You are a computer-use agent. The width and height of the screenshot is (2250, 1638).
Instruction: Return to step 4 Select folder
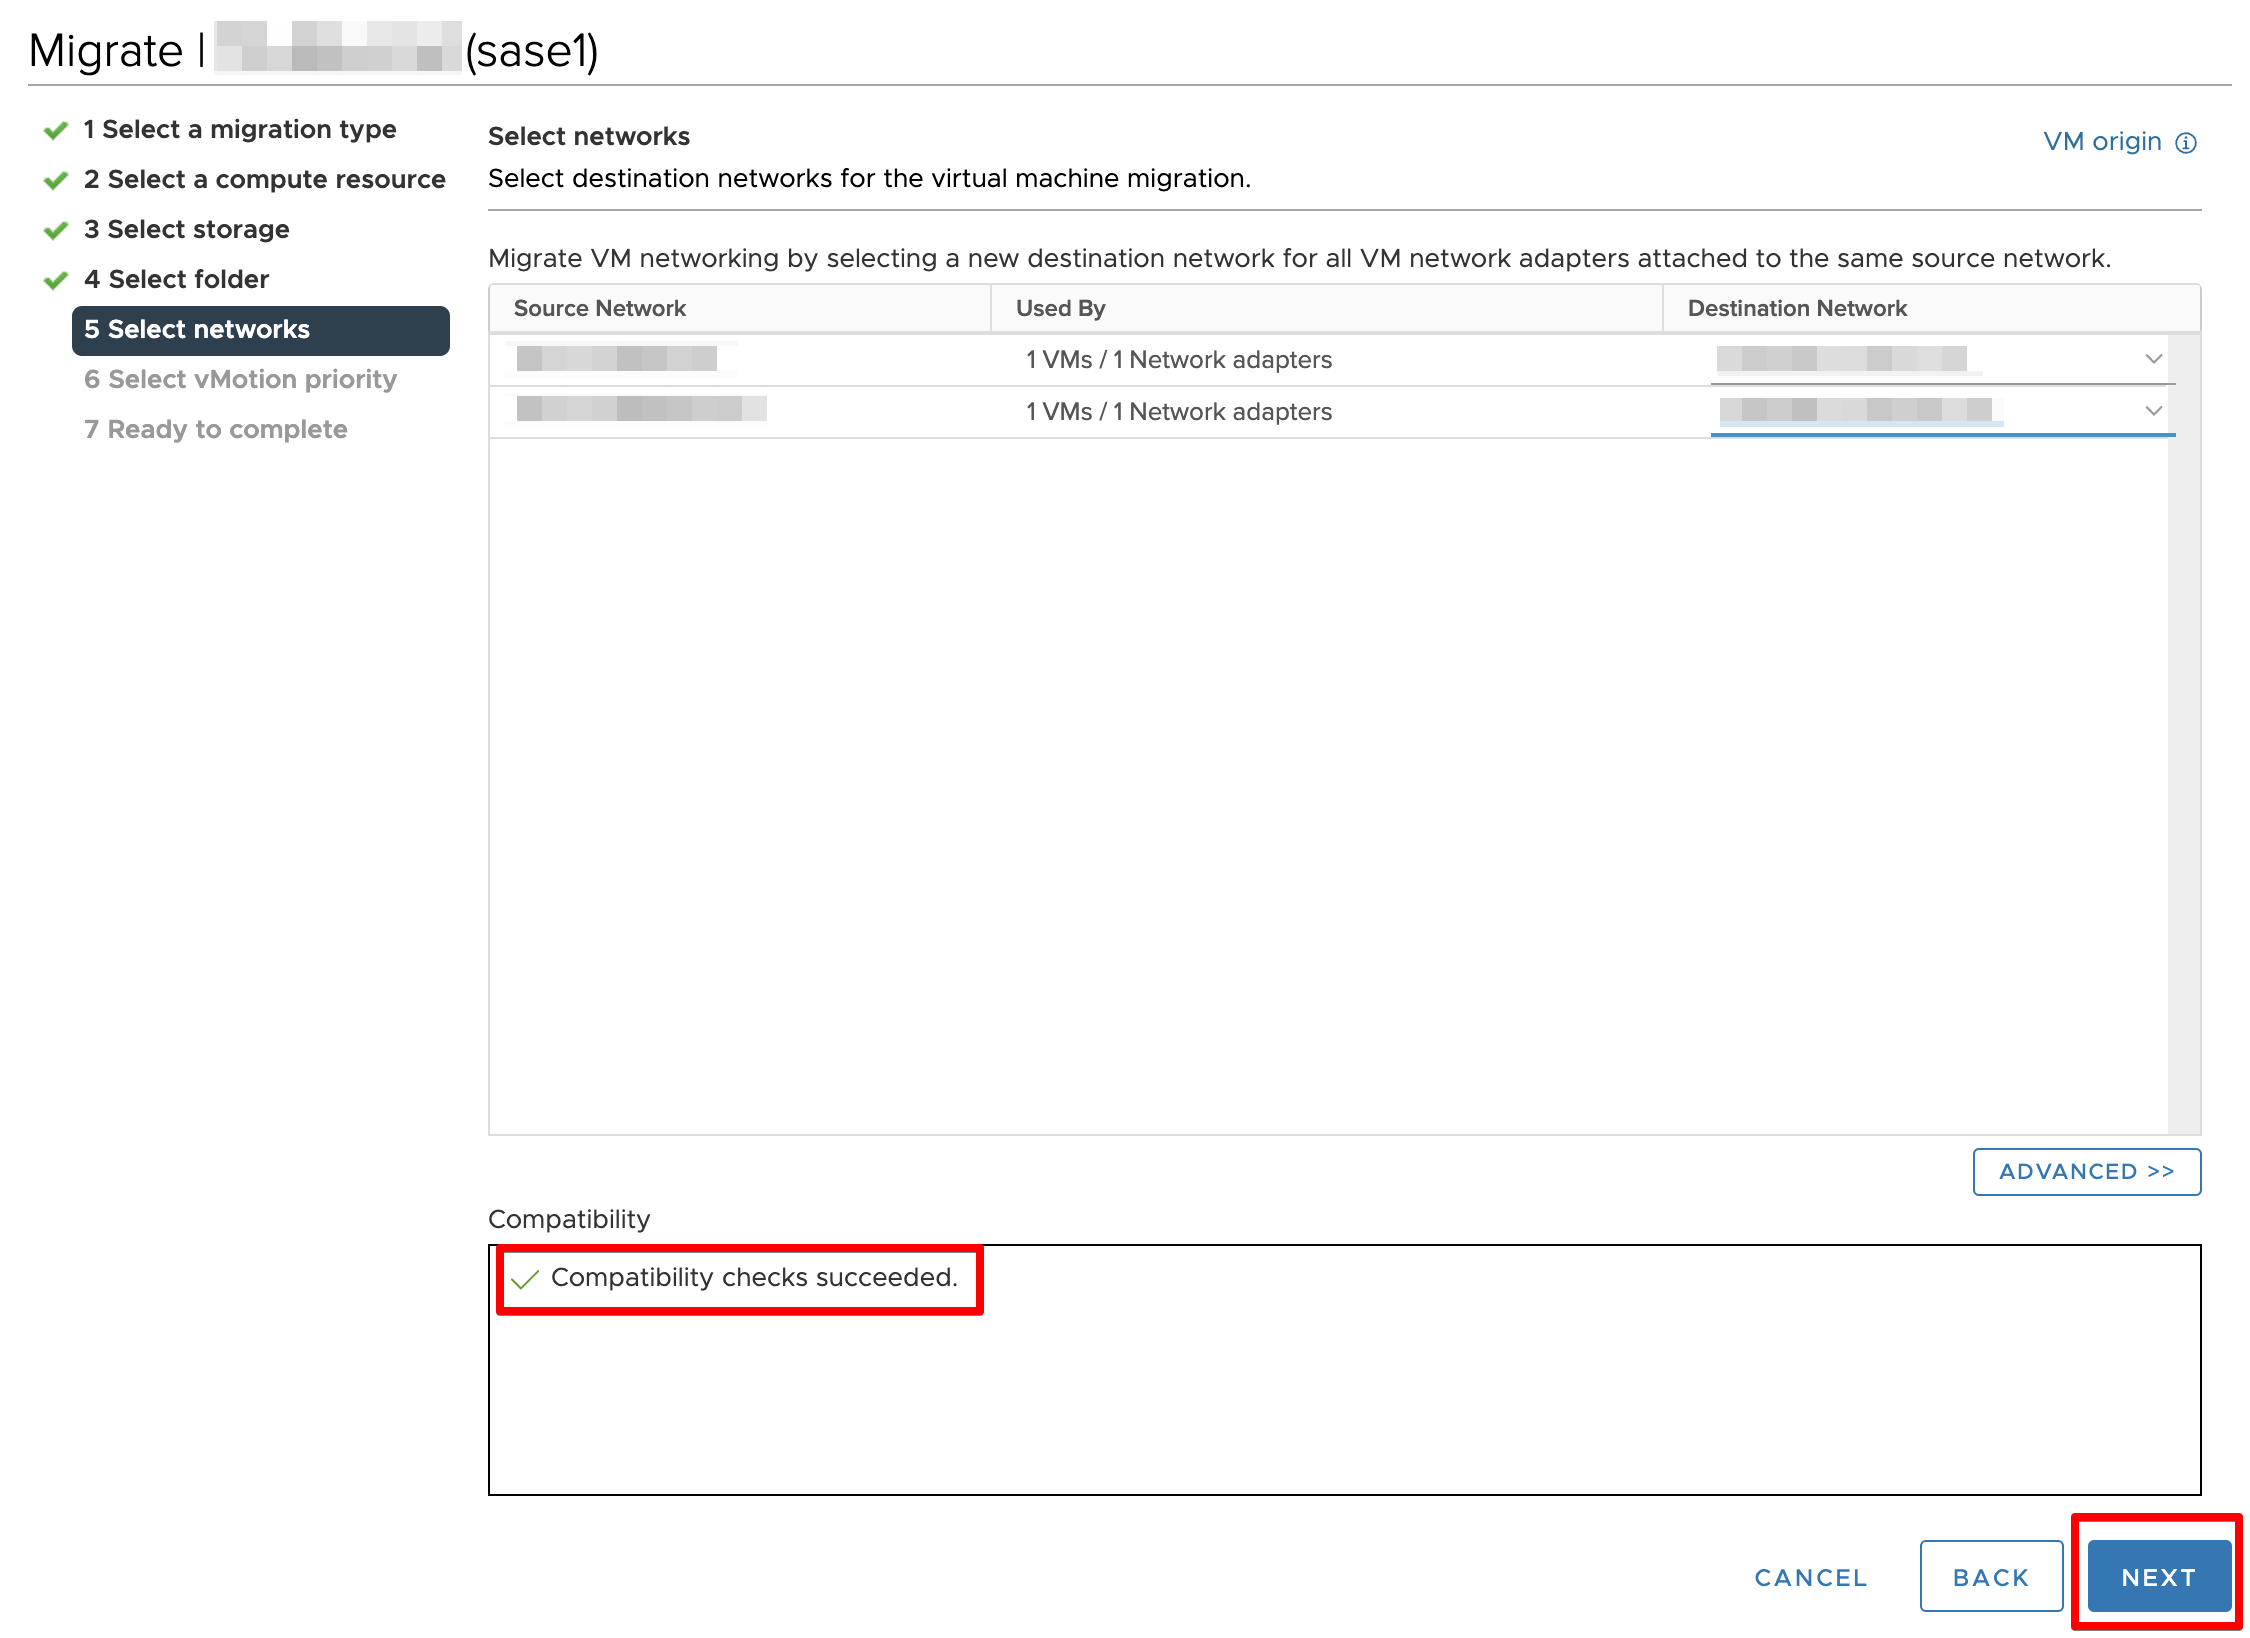(x=177, y=280)
